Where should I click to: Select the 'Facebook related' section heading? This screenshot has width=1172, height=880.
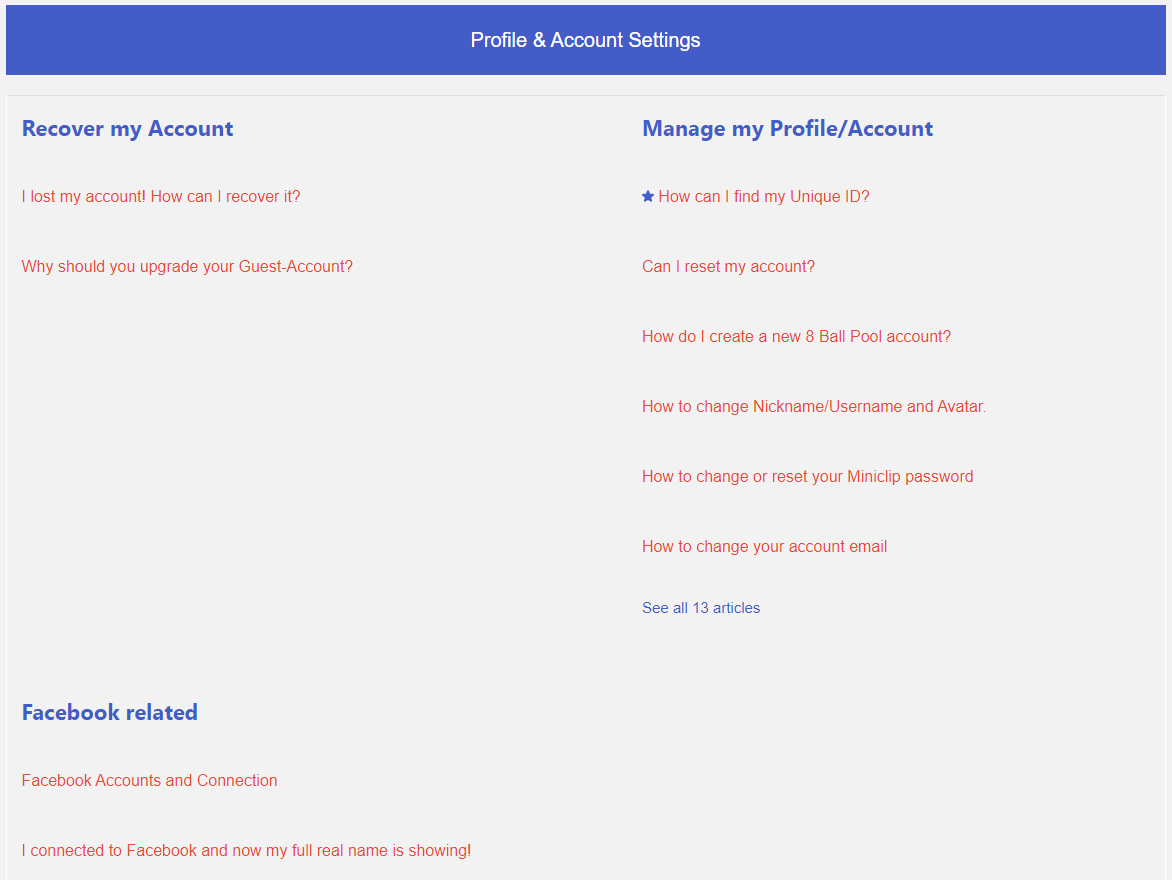click(110, 713)
